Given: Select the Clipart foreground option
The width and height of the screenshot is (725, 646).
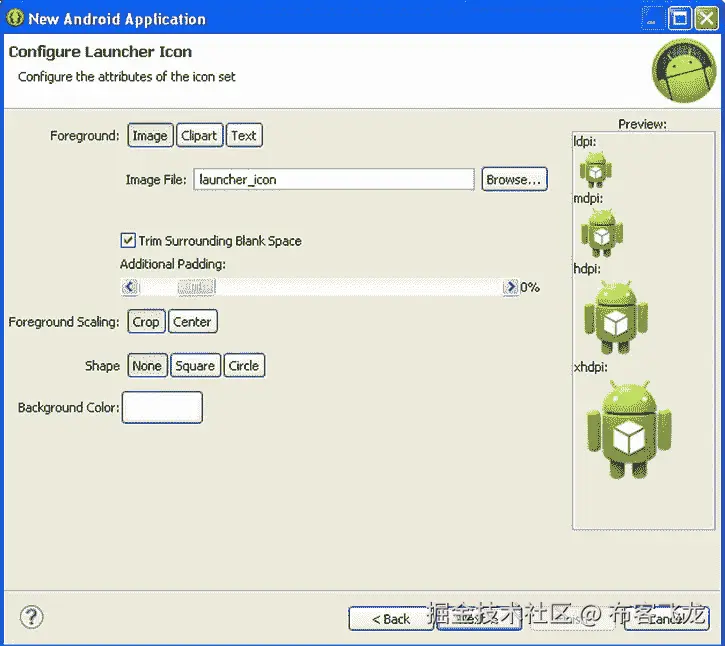Looking at the screenshot, I should click(199, 135).
